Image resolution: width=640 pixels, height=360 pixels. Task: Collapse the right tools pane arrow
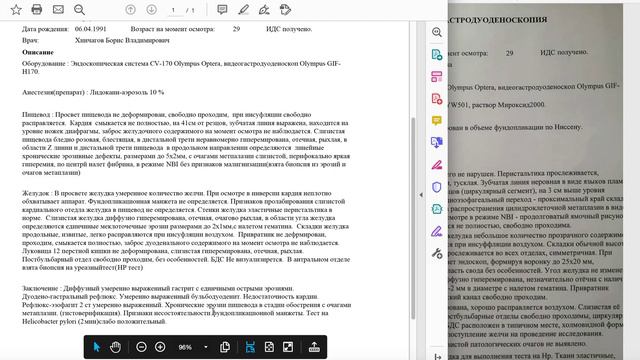coord(421,195)
